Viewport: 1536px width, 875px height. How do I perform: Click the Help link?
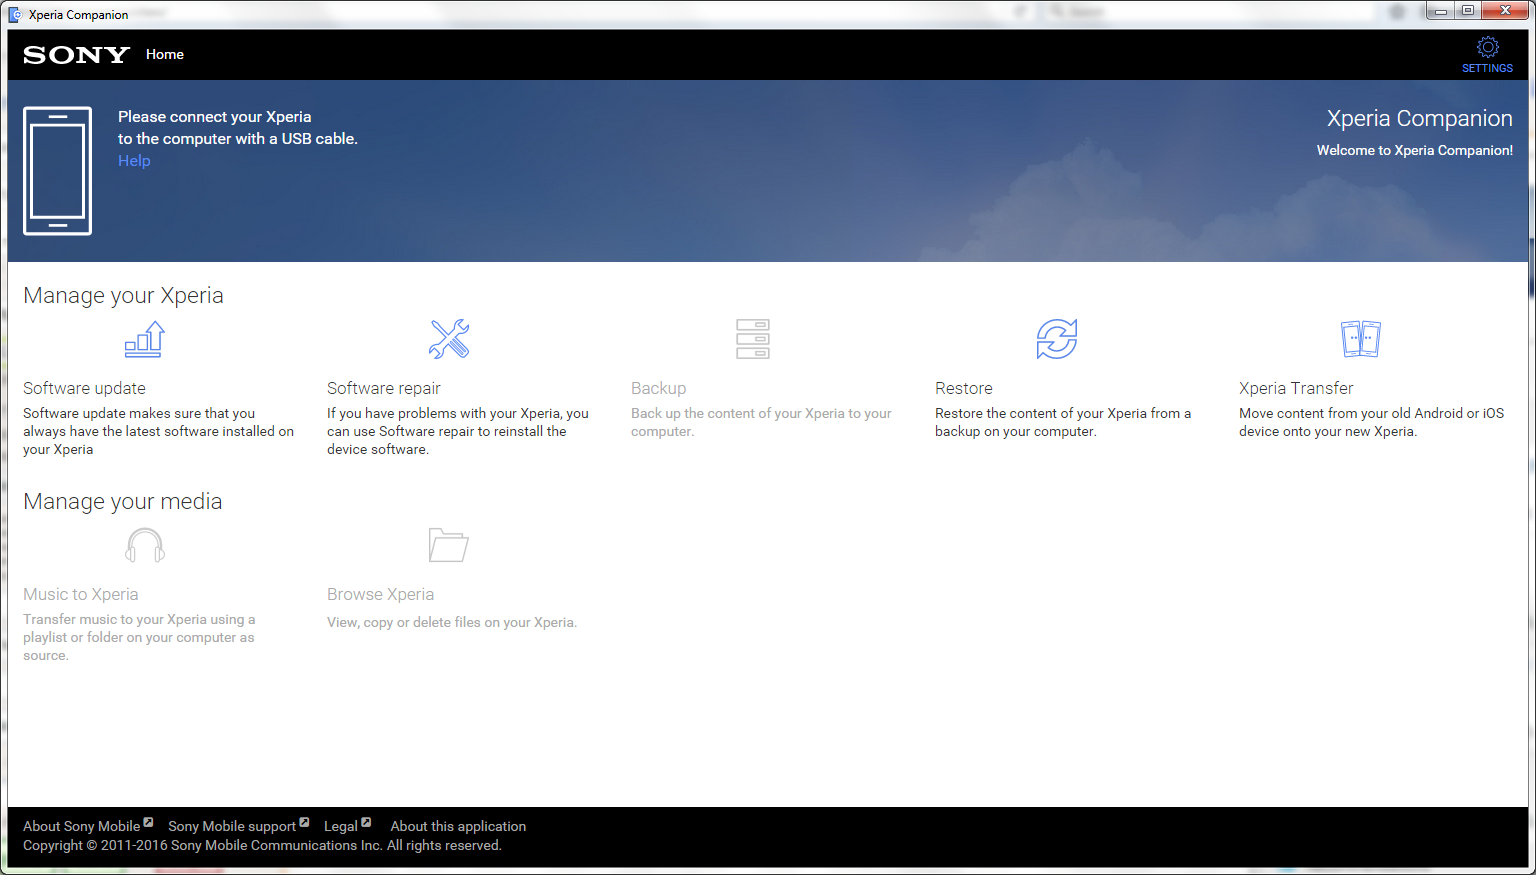(x=133, y=160)
